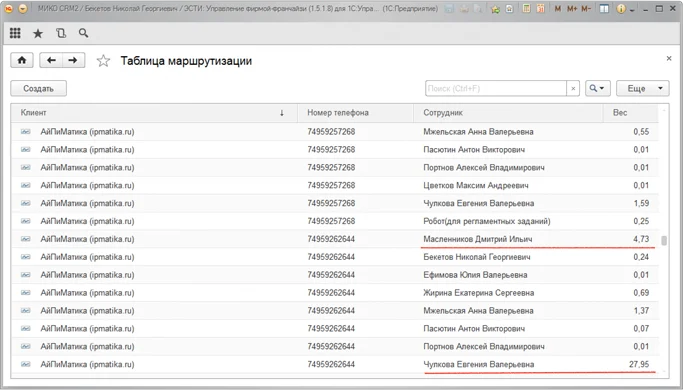
Task: Open the sections grid menu icon
Action: coord(15,33)
